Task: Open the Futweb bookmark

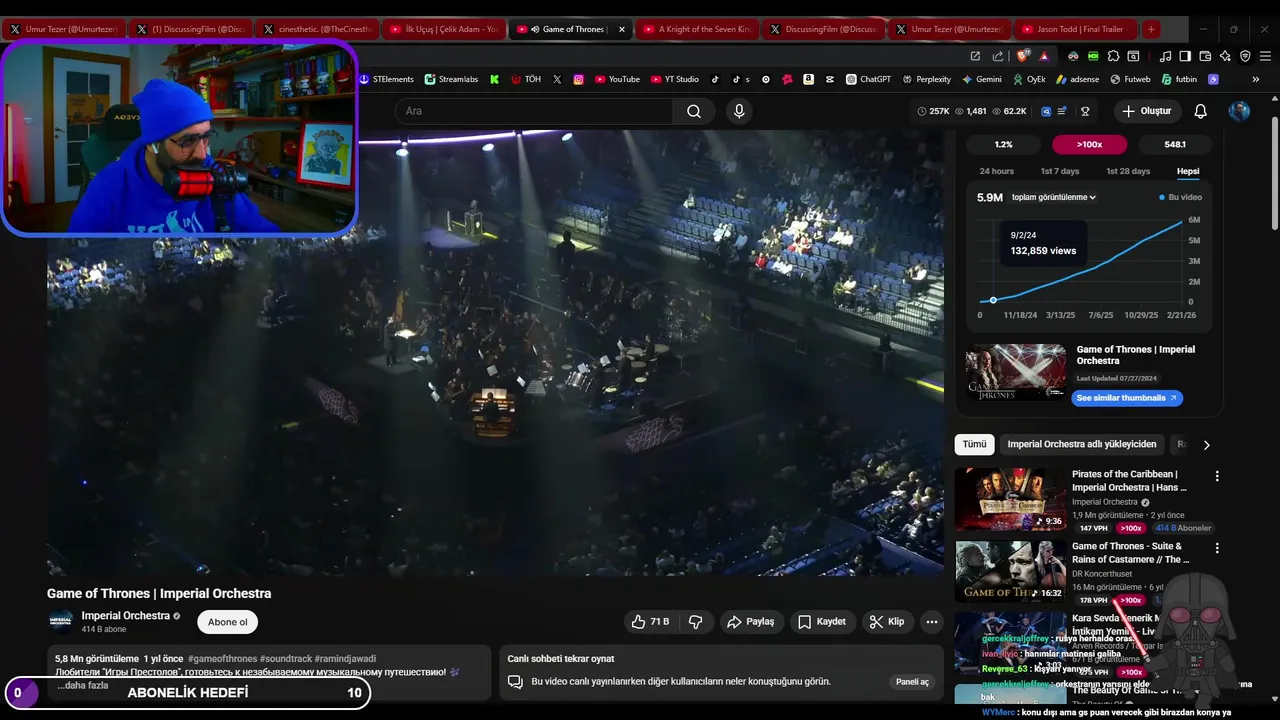Action: point(1129,79)
